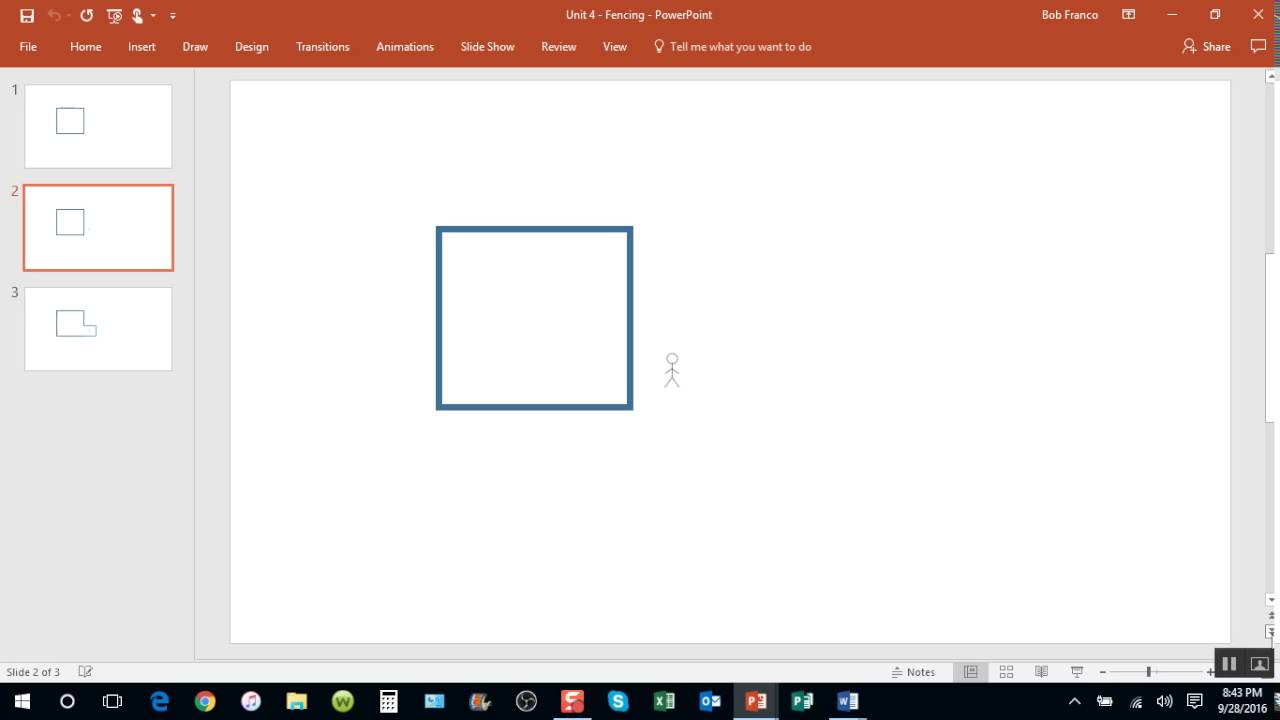Viewport: 1280px width, 720px height.
Task: Switch to Animations tab
Action: (x=405, y=47)
